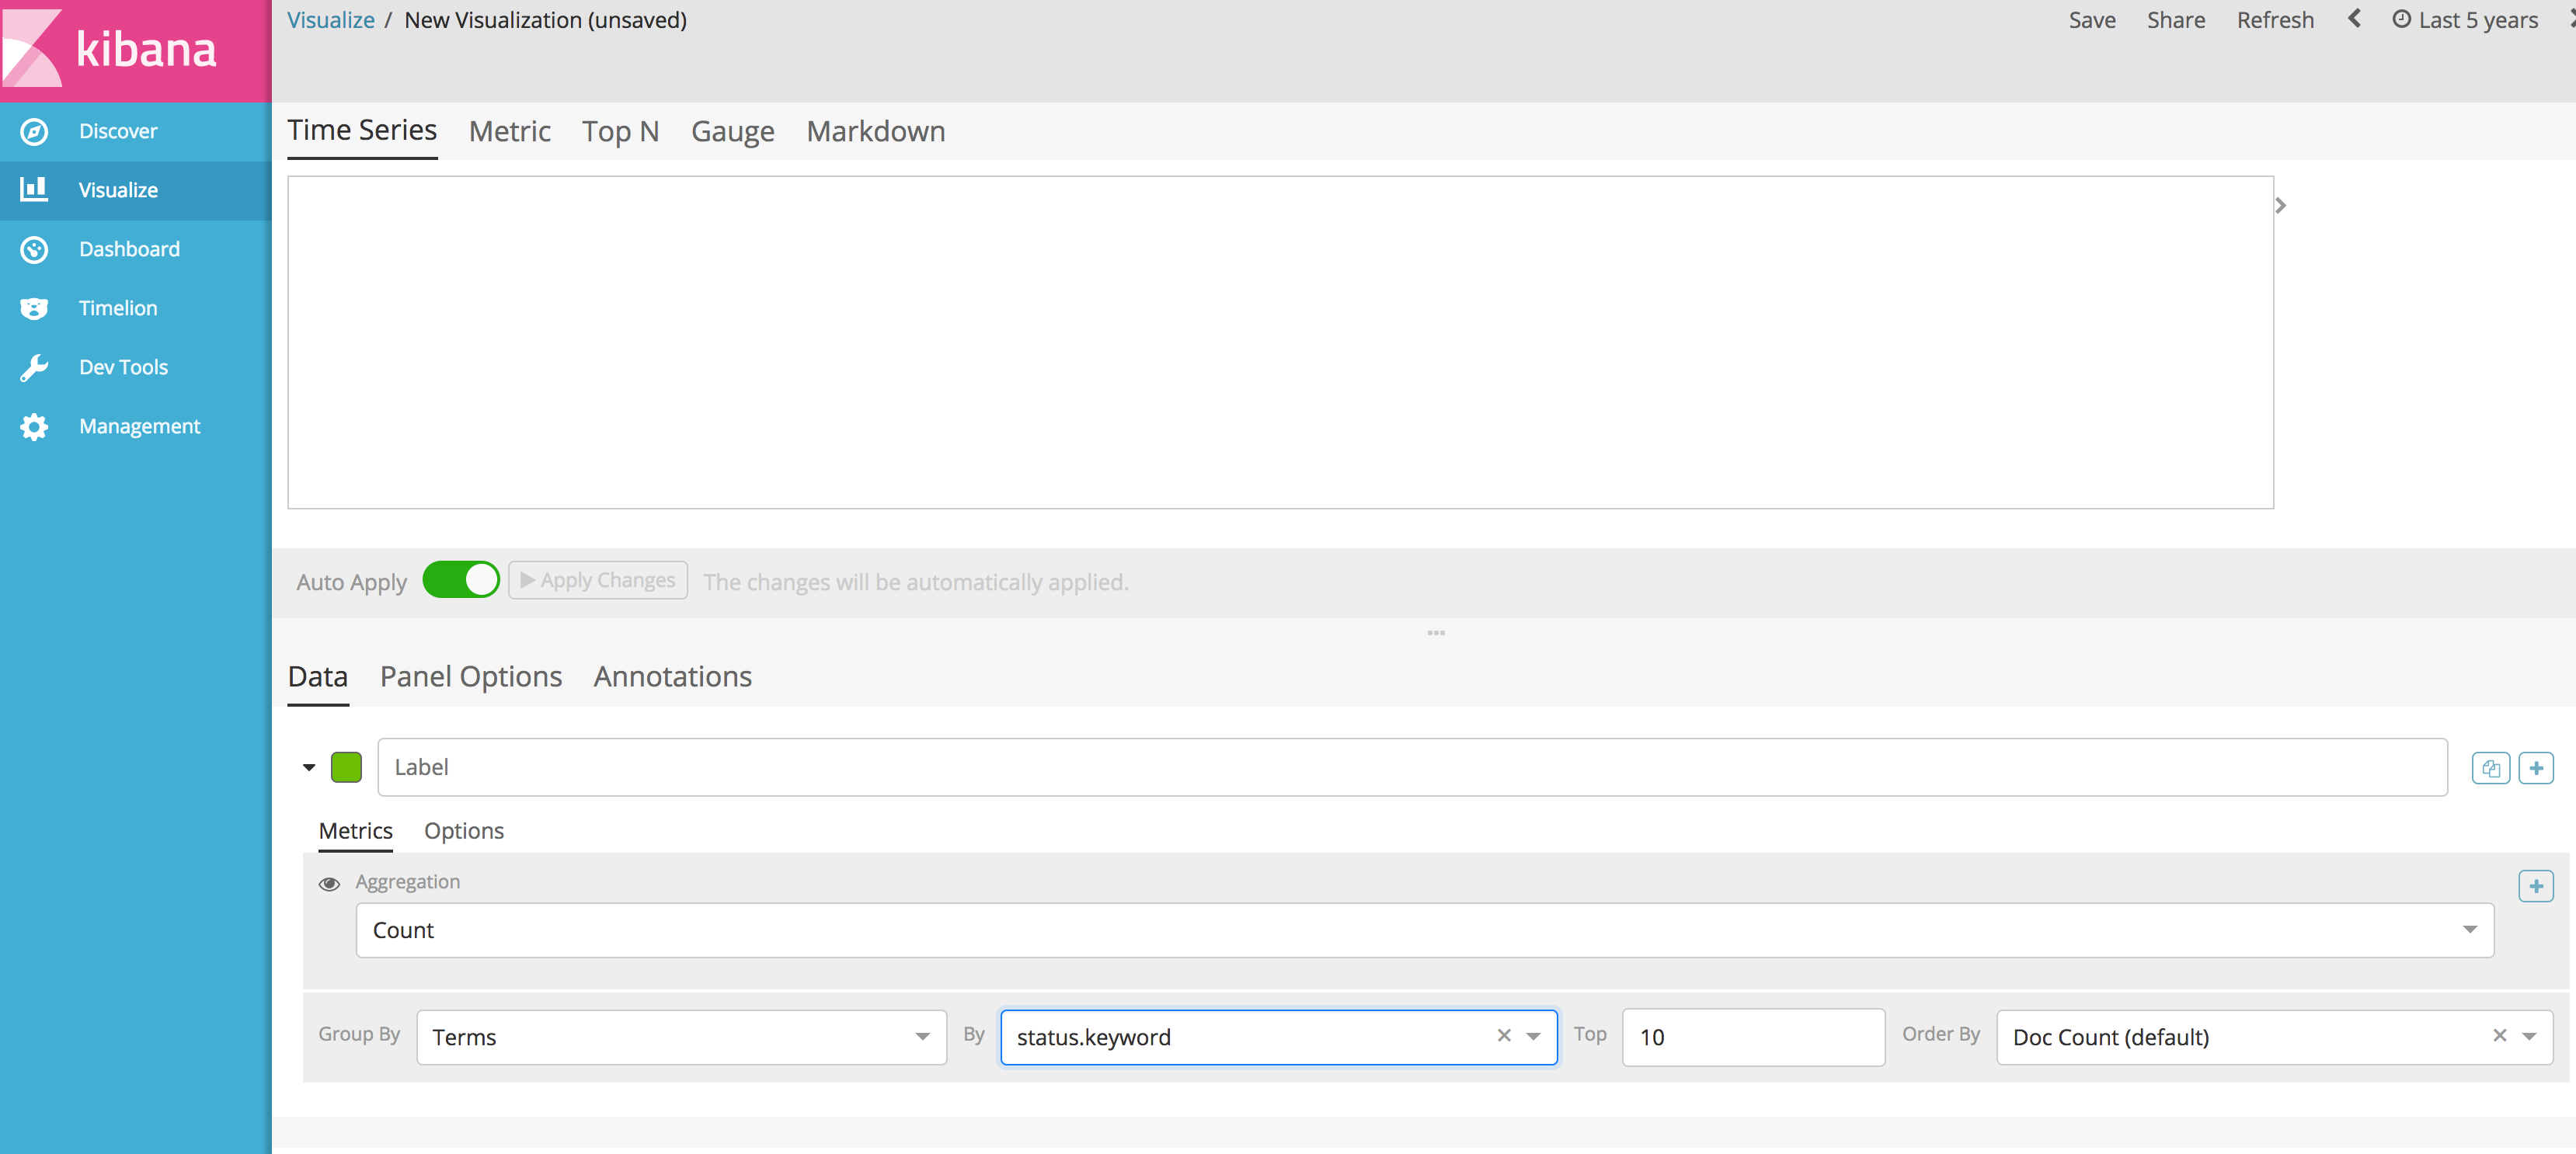
Task: Change the series color swatch
Action: point(346,768)
